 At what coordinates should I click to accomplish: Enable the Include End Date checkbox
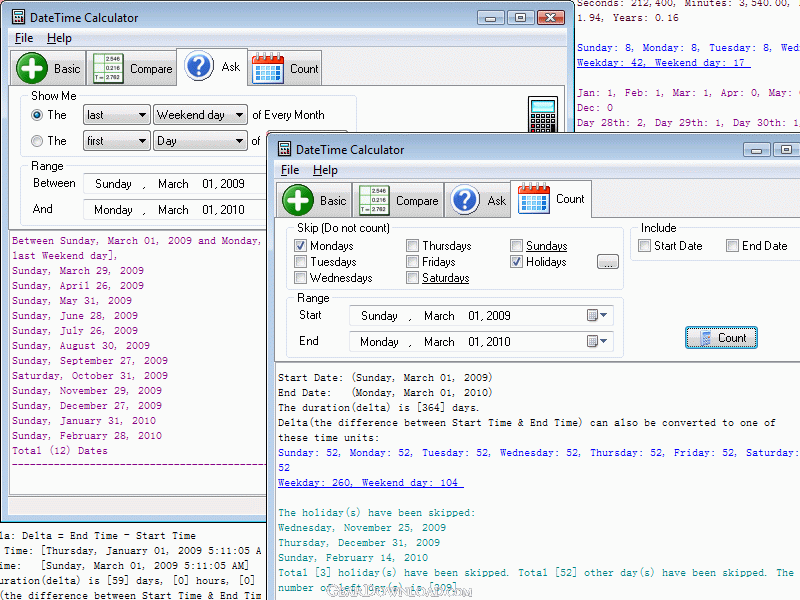(732, 246)
